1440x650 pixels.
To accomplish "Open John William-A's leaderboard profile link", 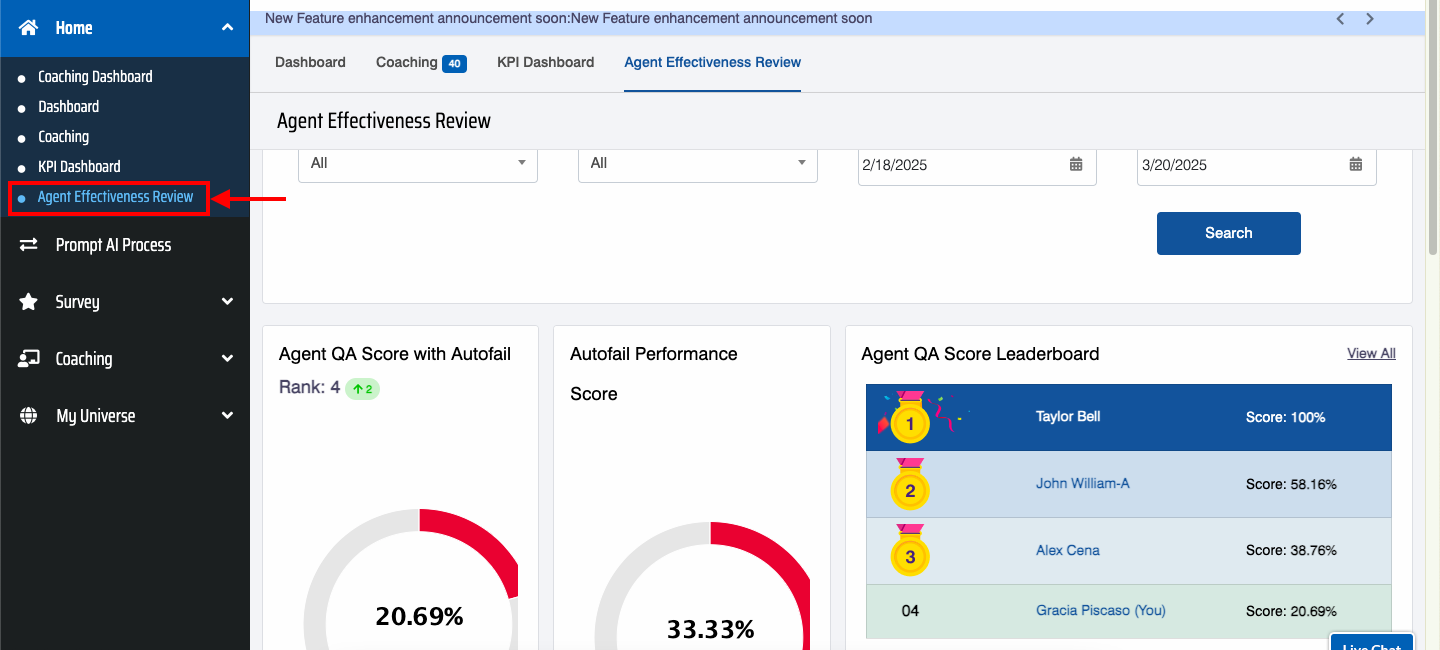I will click(1082, 484).
